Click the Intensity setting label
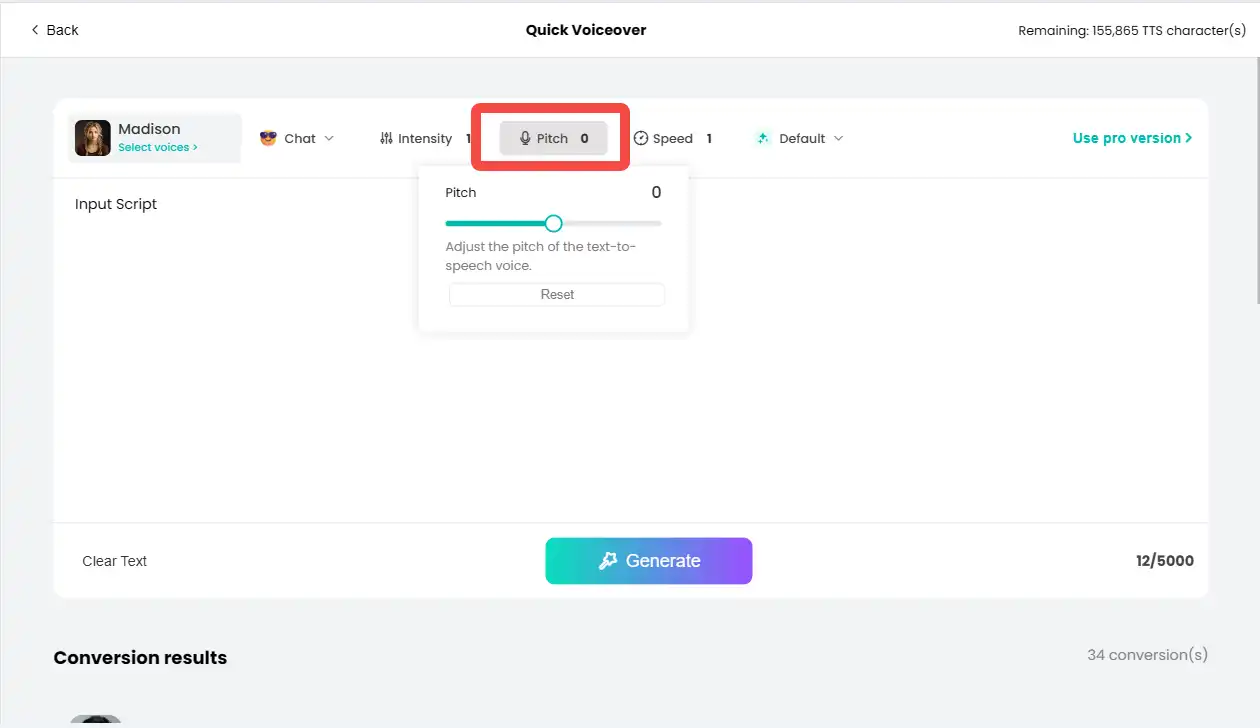The width and height of the screenshot is (1260, 728). pos(425,139)
